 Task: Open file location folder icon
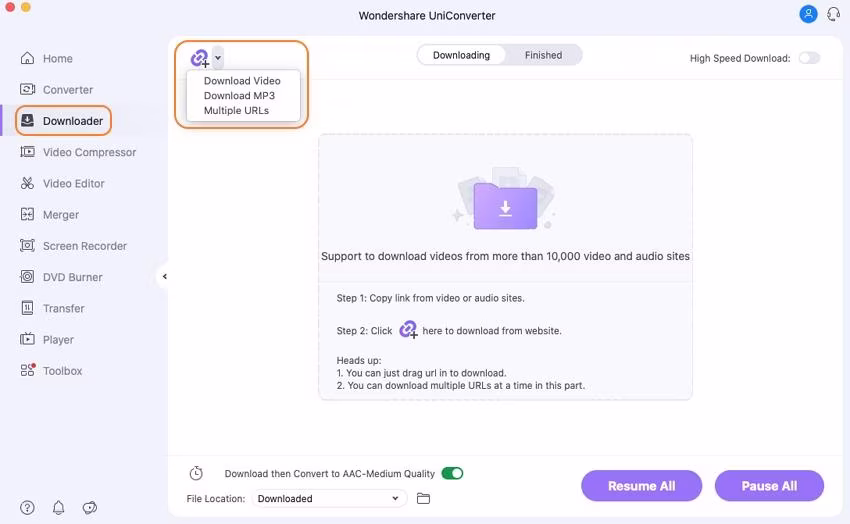coord(423,498)
